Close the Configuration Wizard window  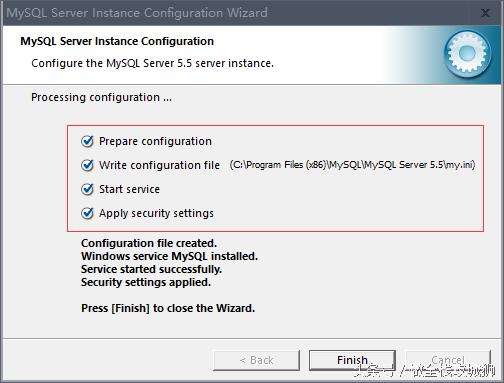(485, 13)
